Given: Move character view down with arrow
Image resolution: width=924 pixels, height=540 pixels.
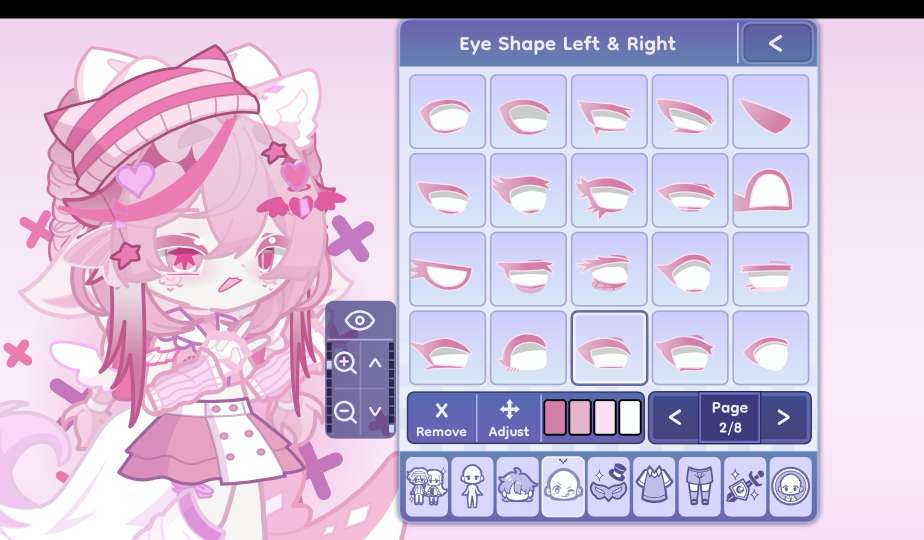Looking at the screenshot, I should click(375, 411).
